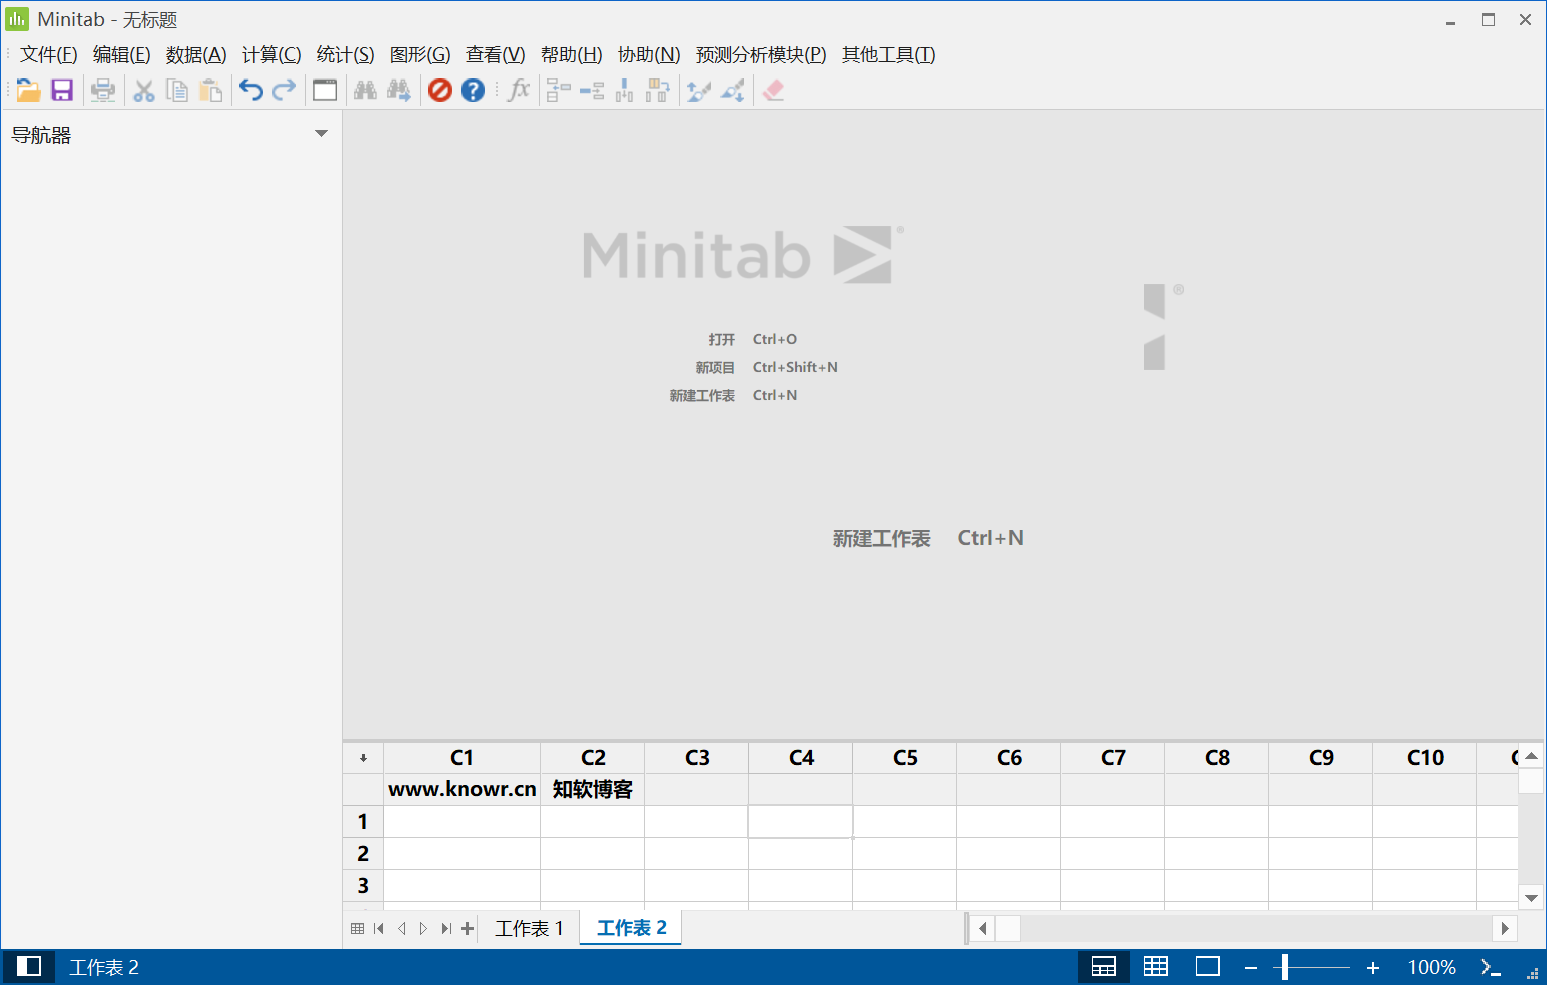Select the C1 column header
The width and height of the screenshot is (1547, 985).
click(462, 758)
